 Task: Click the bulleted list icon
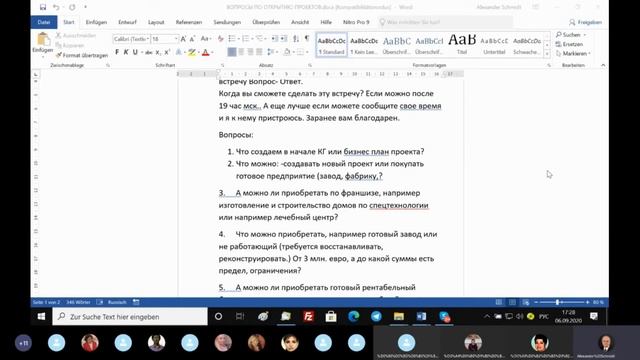[x=232, y=39]
